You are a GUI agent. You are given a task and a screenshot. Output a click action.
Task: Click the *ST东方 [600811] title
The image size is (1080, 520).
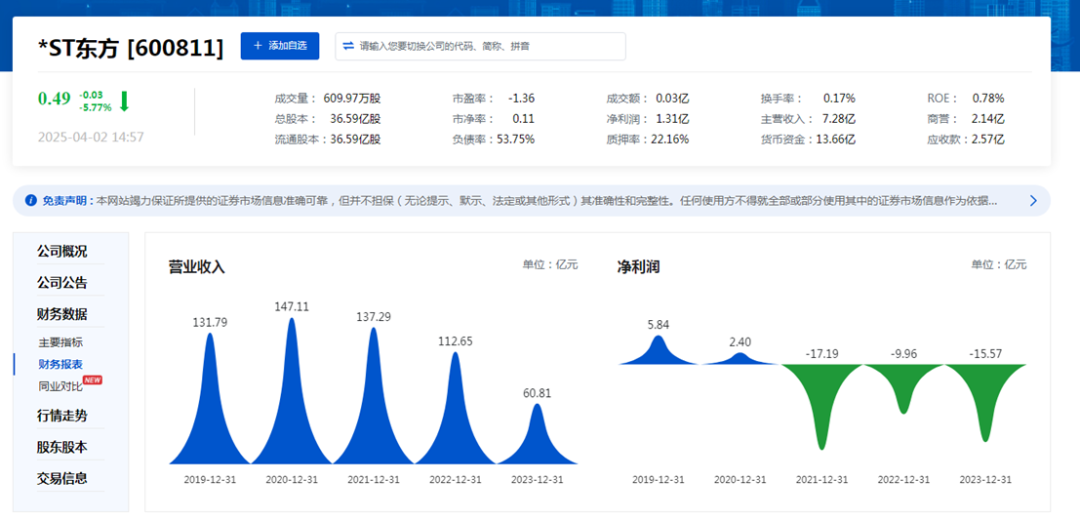tap(131, 48)
